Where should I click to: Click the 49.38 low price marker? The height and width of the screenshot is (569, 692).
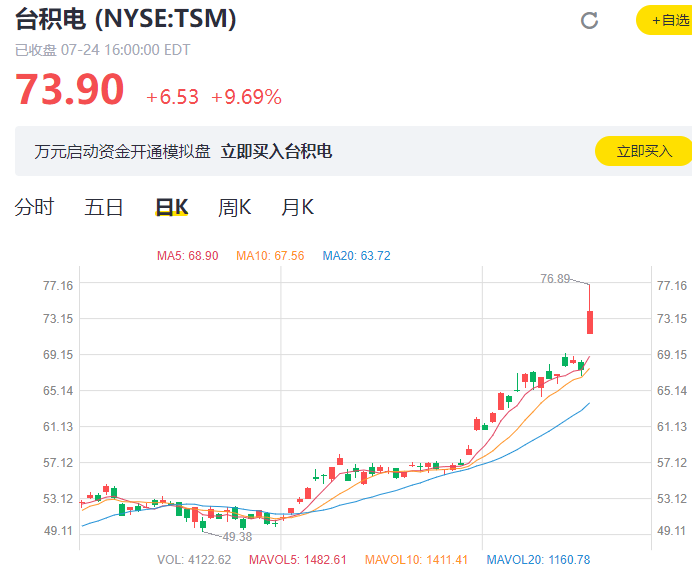(237, 537)
